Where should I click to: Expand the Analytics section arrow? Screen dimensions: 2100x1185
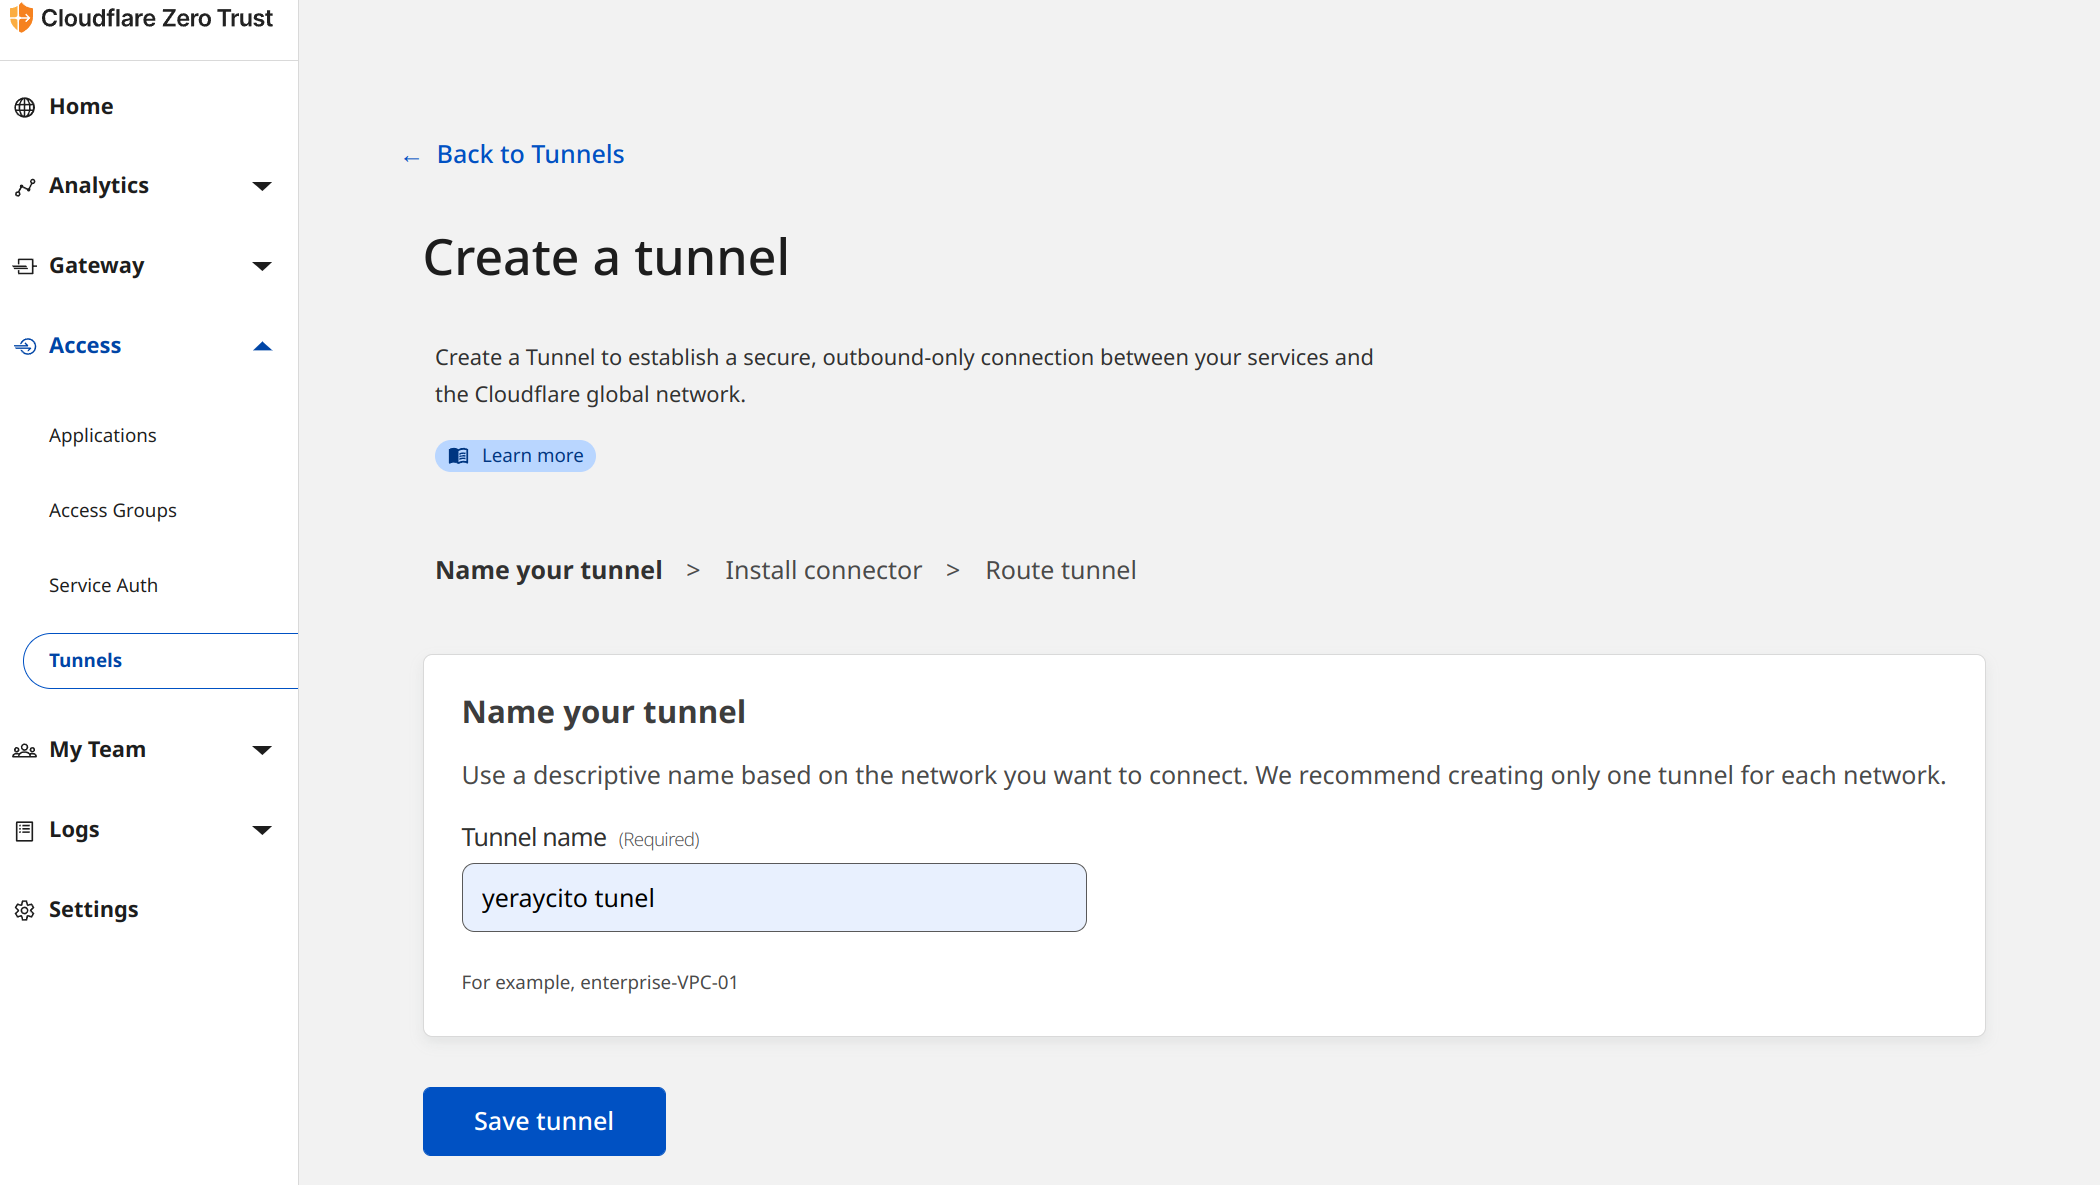(262, 186)
